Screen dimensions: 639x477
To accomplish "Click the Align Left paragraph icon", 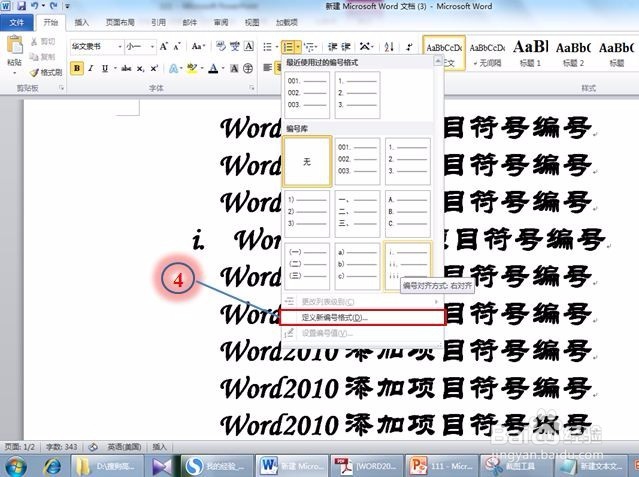I will tap(267, 68).
